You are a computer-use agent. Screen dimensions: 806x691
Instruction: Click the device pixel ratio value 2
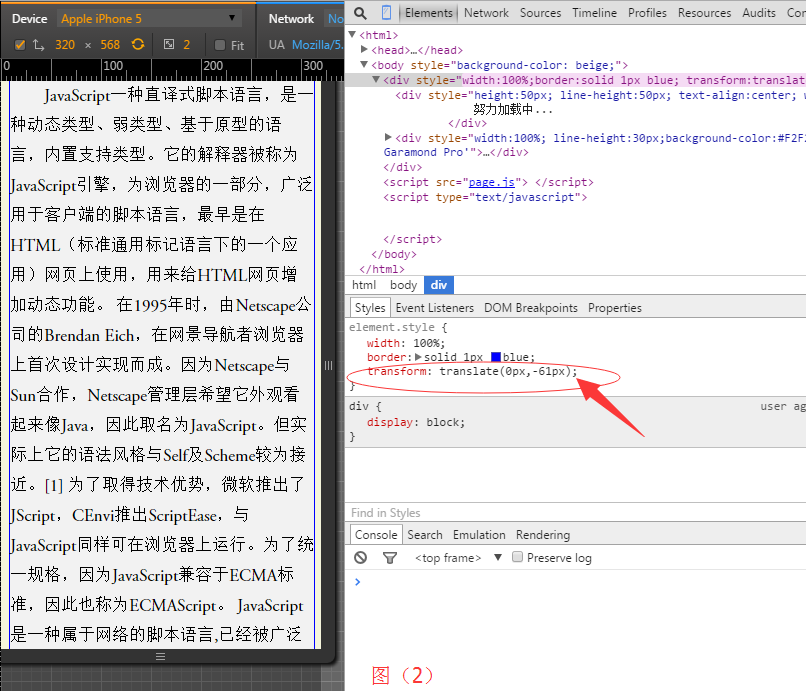pyautogui.click(x=187, y=45)
